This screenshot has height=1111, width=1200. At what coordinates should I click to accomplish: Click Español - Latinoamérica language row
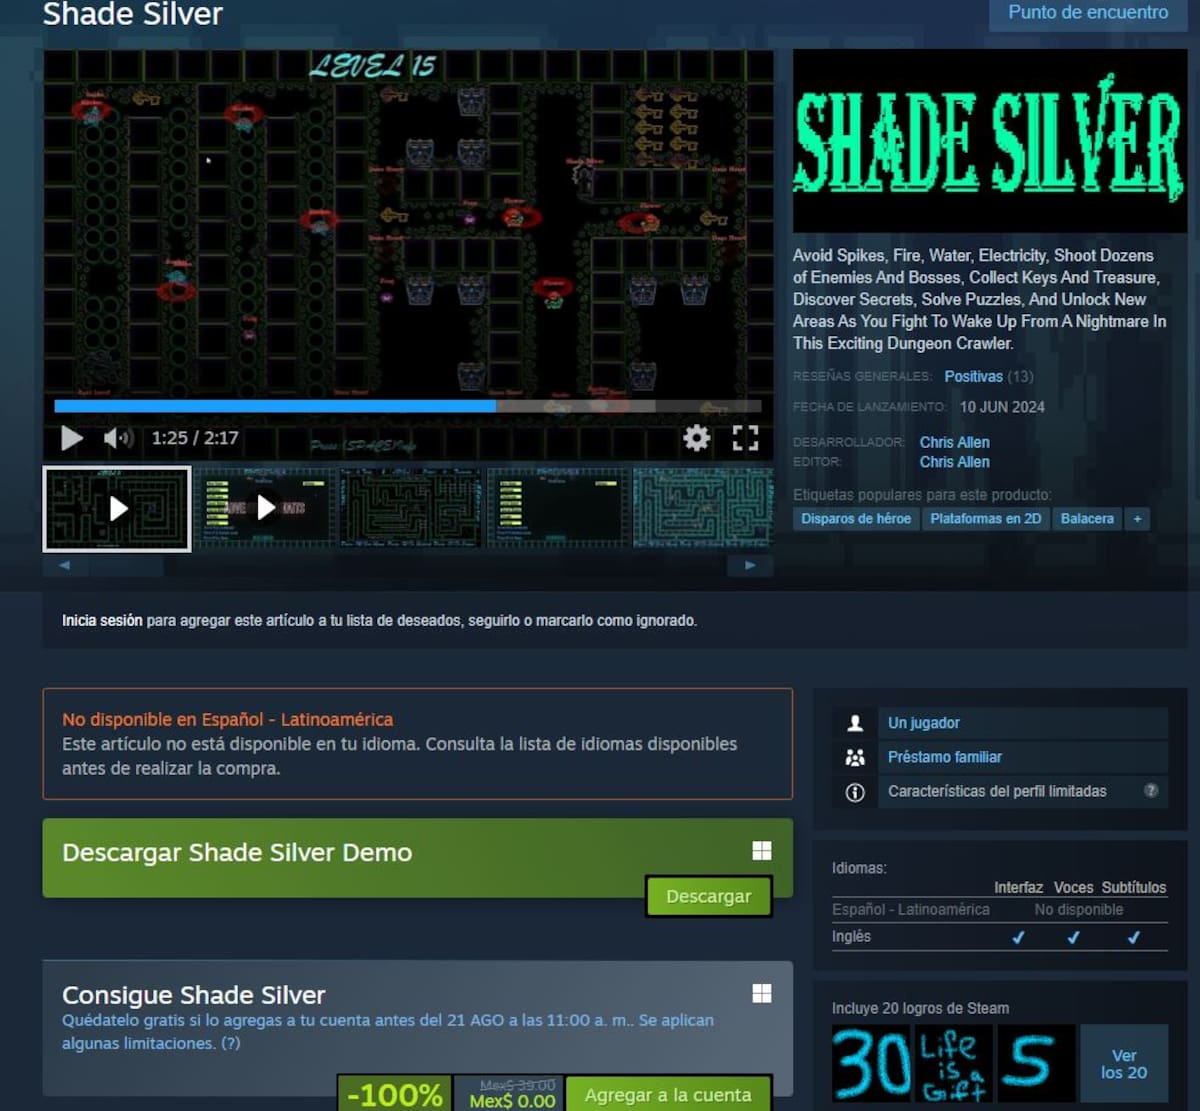point(1000,910)
